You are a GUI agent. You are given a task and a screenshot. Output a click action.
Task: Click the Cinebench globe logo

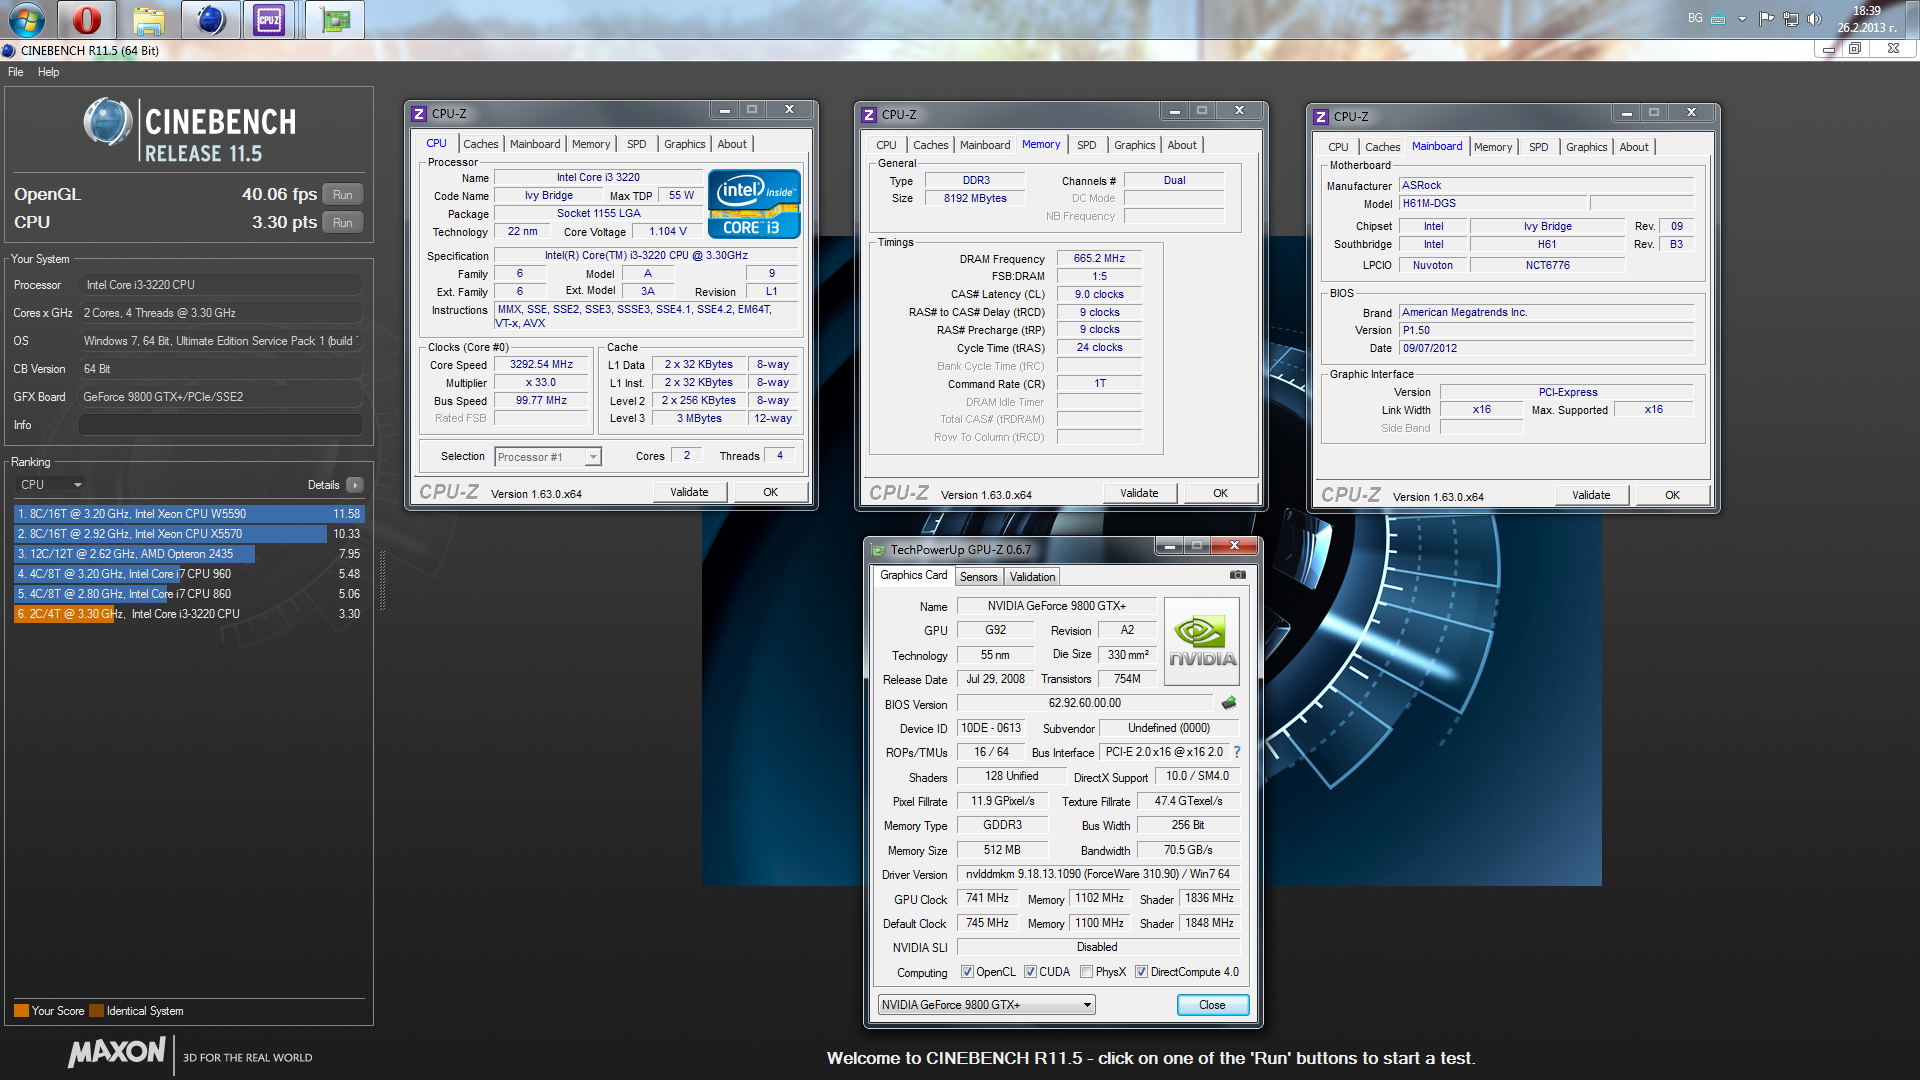pyautogui.click(x=108, y=122)
